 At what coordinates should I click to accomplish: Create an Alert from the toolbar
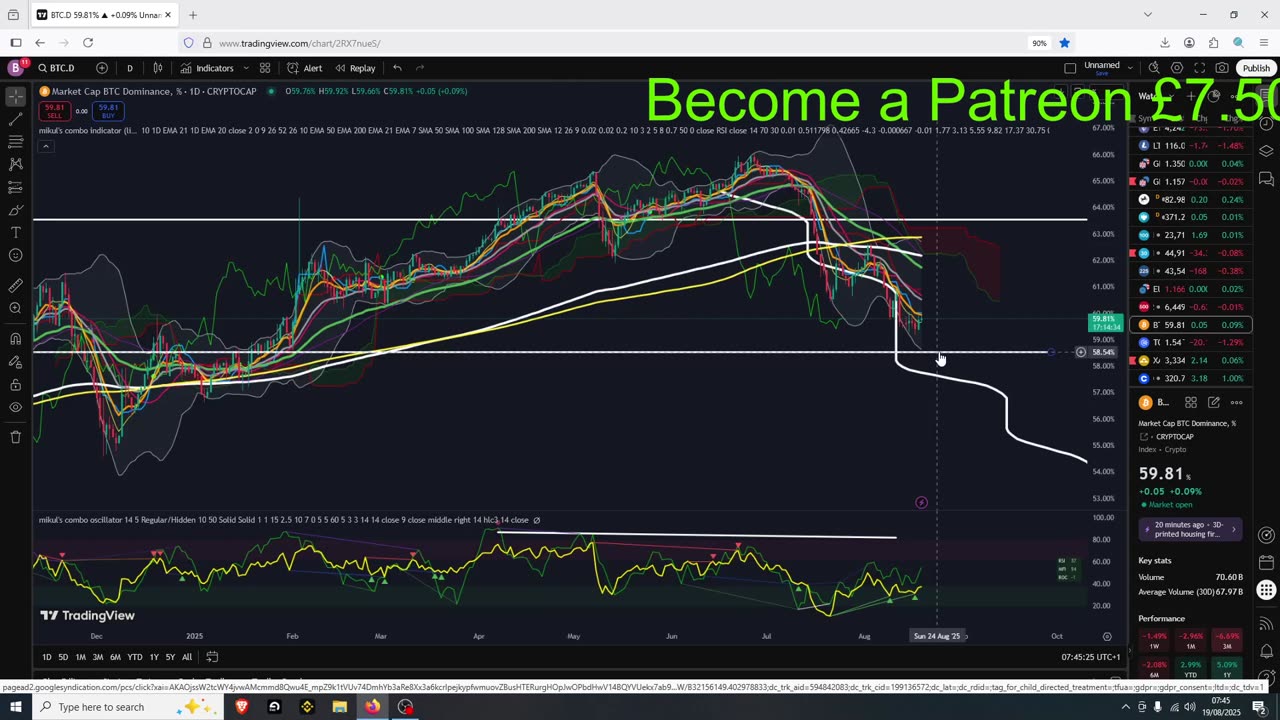(304, 68)
